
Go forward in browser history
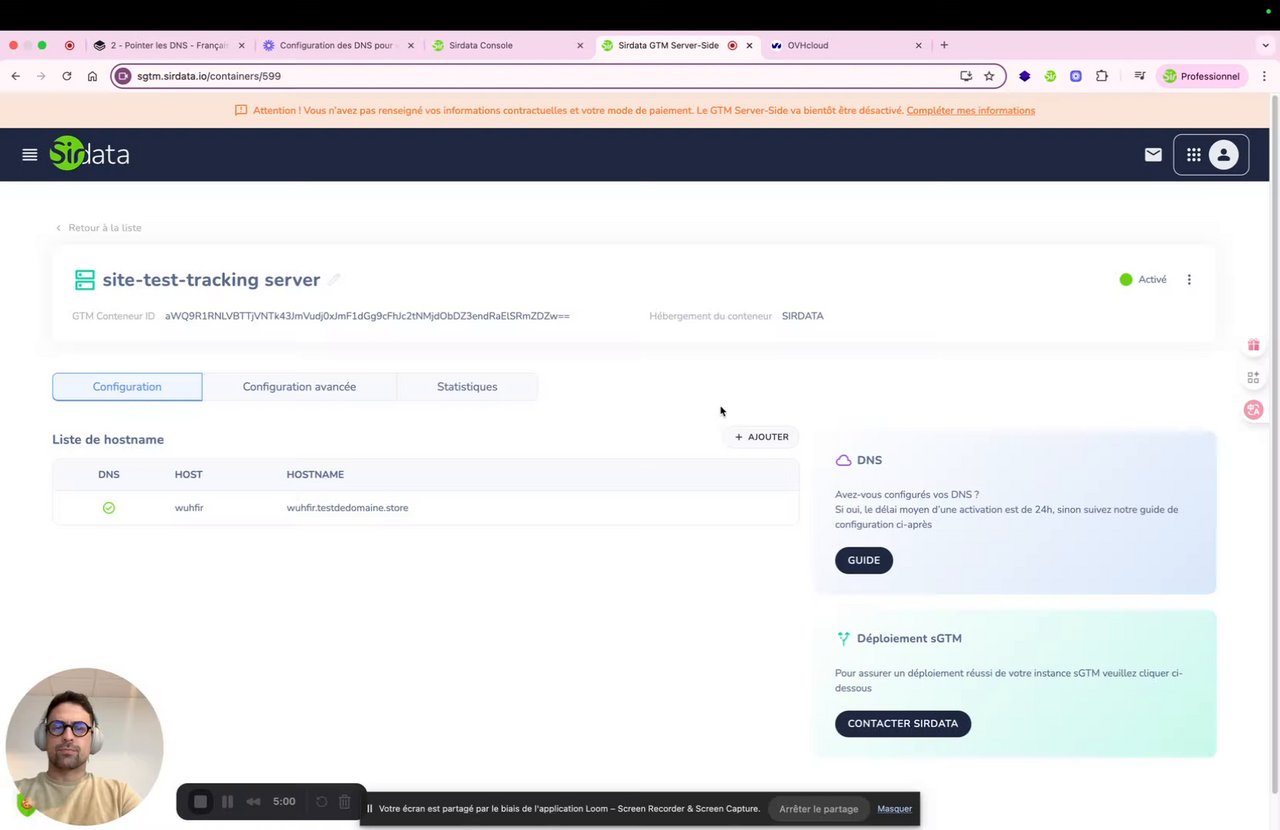click(41, 76)
